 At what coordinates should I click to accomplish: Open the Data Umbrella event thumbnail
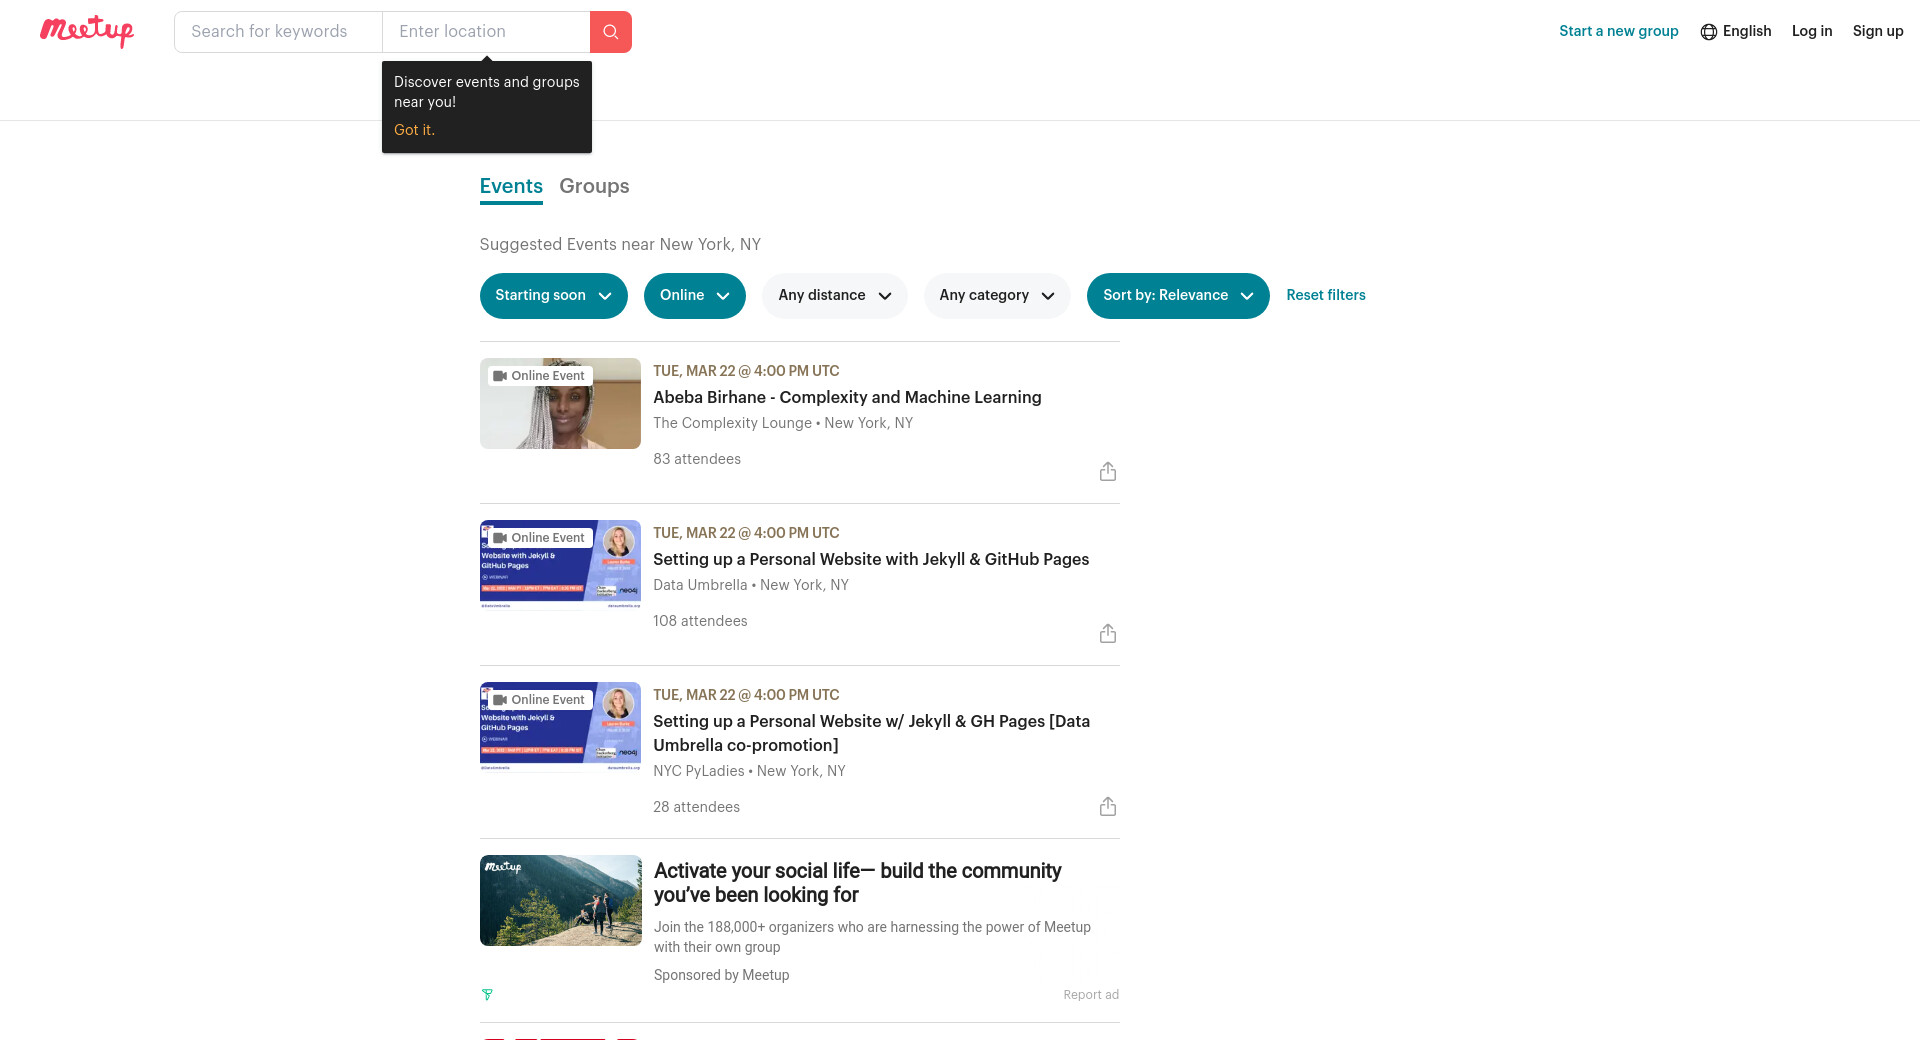tap(560, 565)
